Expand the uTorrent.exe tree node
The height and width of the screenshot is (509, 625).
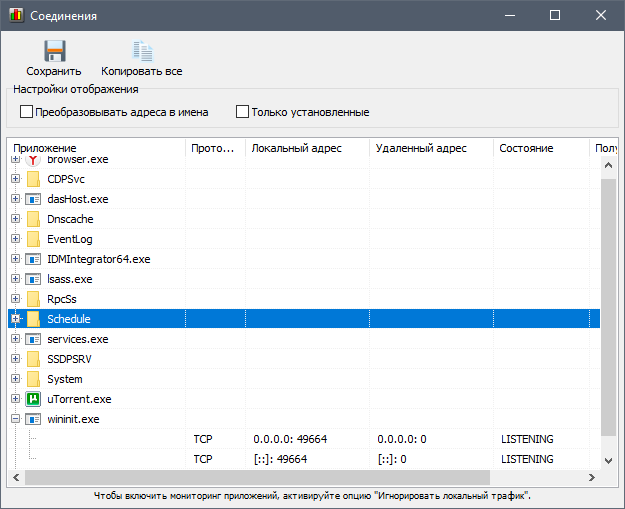click(x=16, y=399)
